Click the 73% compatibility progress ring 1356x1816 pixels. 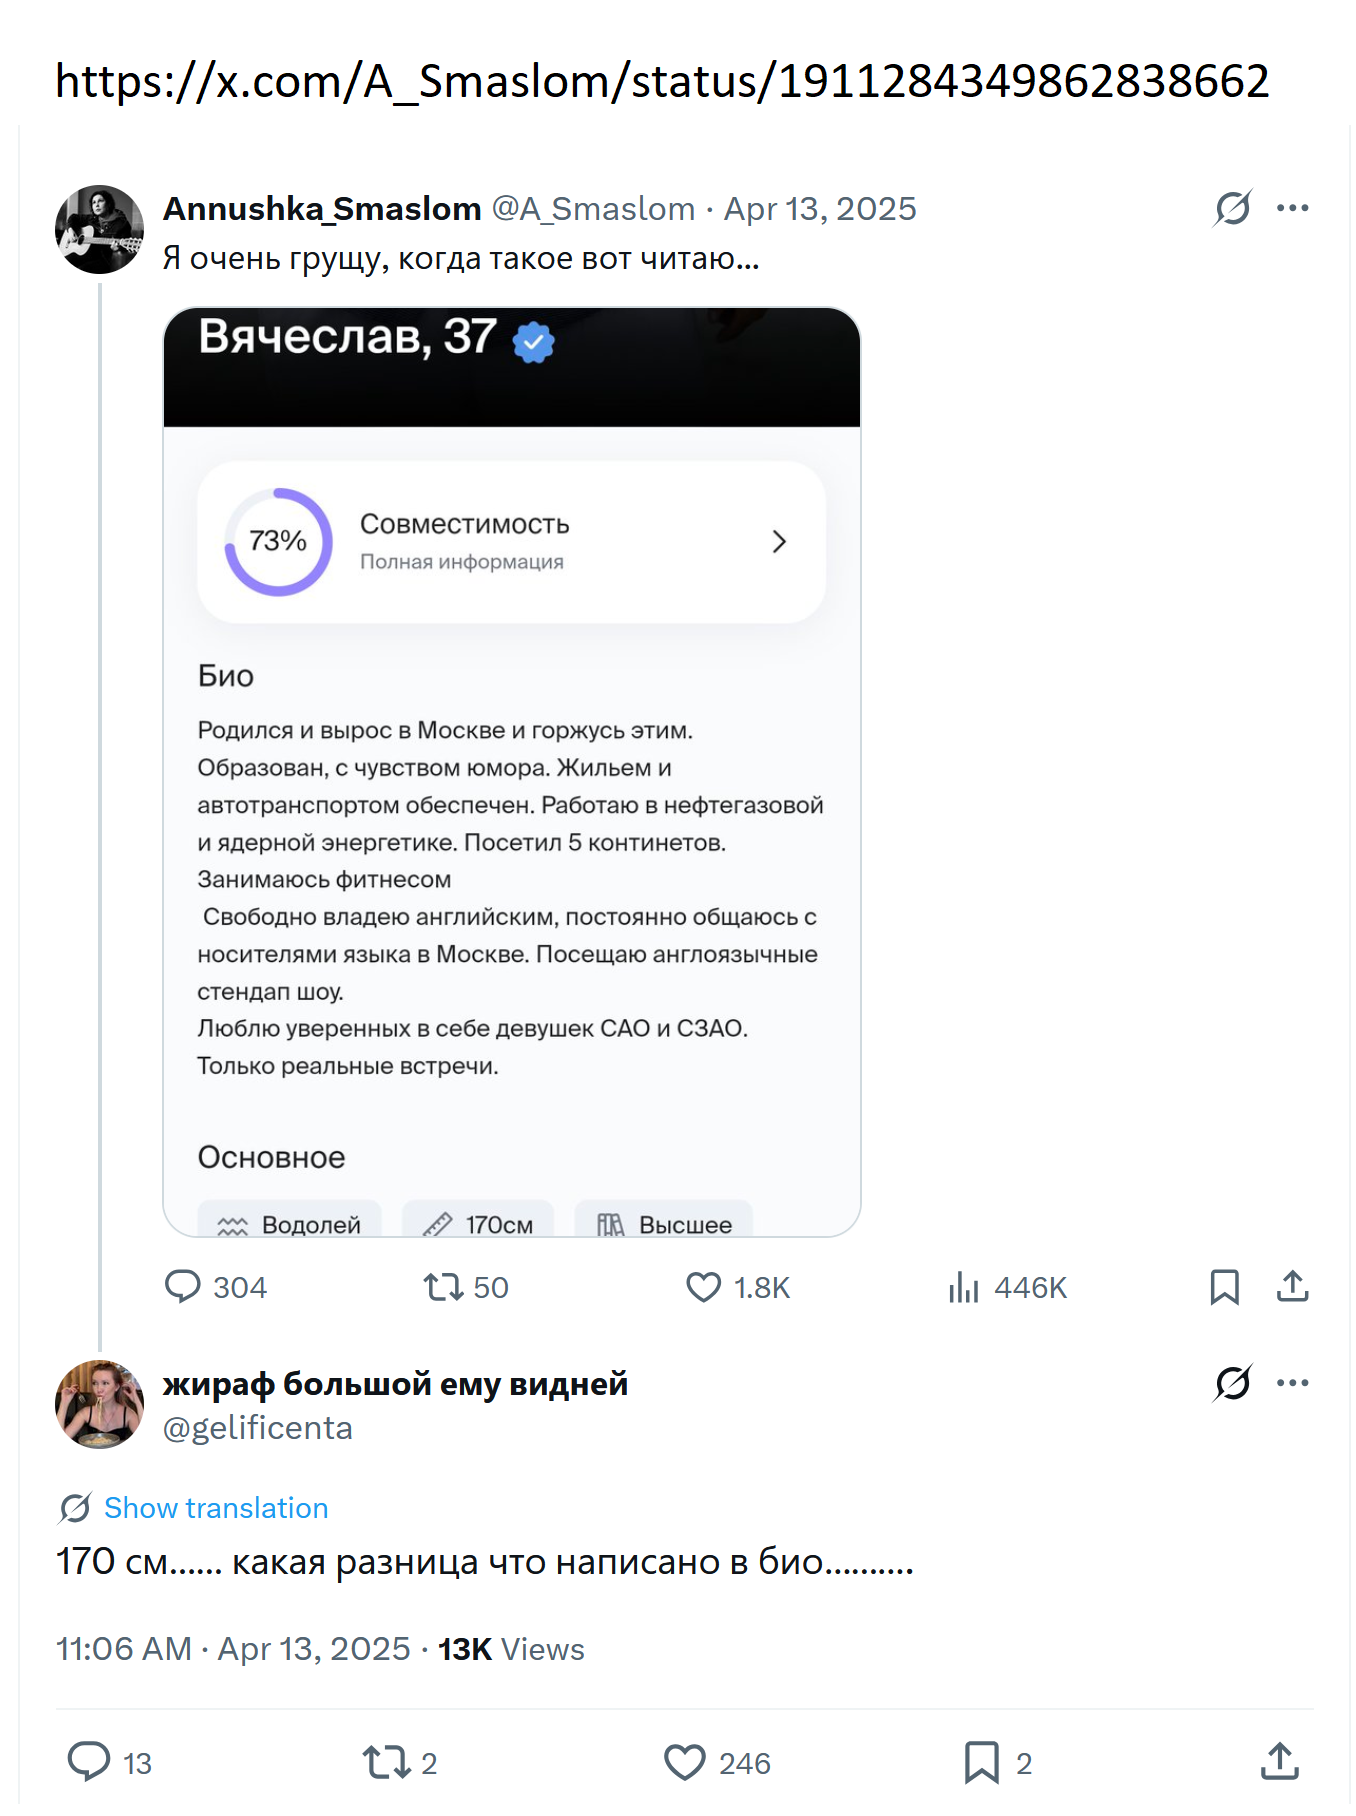click(278, 542)
